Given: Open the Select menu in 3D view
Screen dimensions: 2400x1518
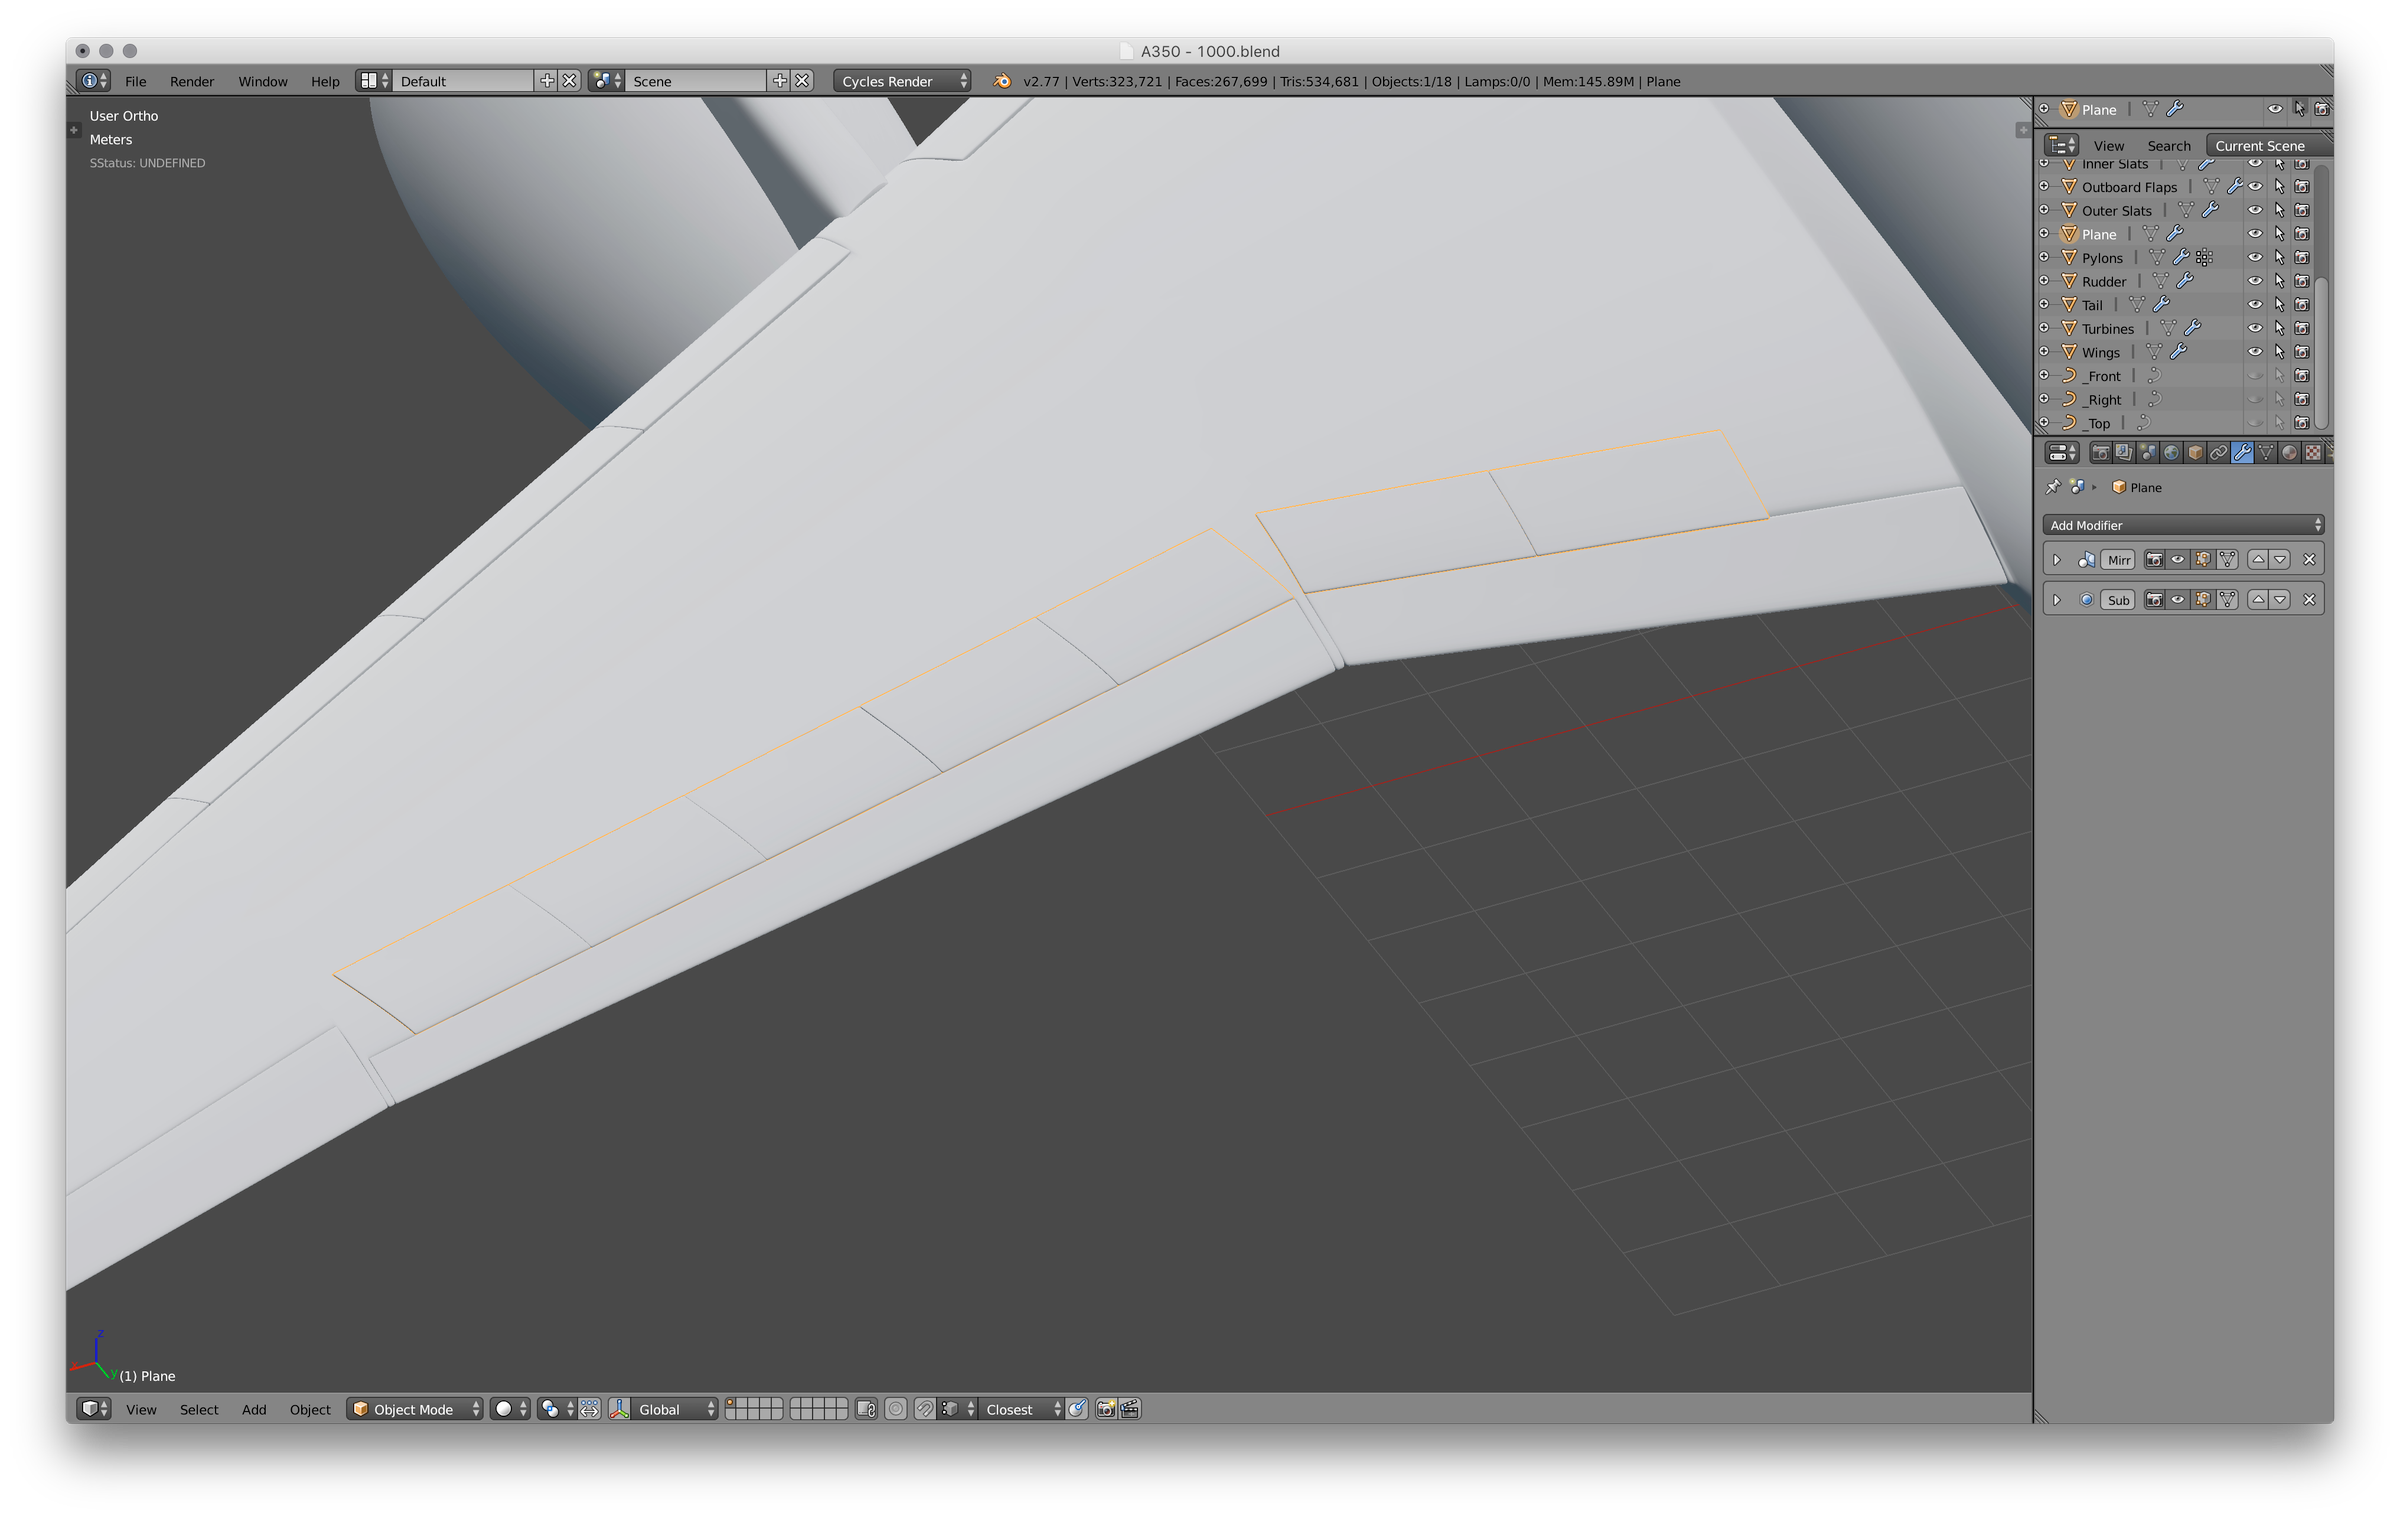Looking at the screenshot, I should [x=199, y=1409].
